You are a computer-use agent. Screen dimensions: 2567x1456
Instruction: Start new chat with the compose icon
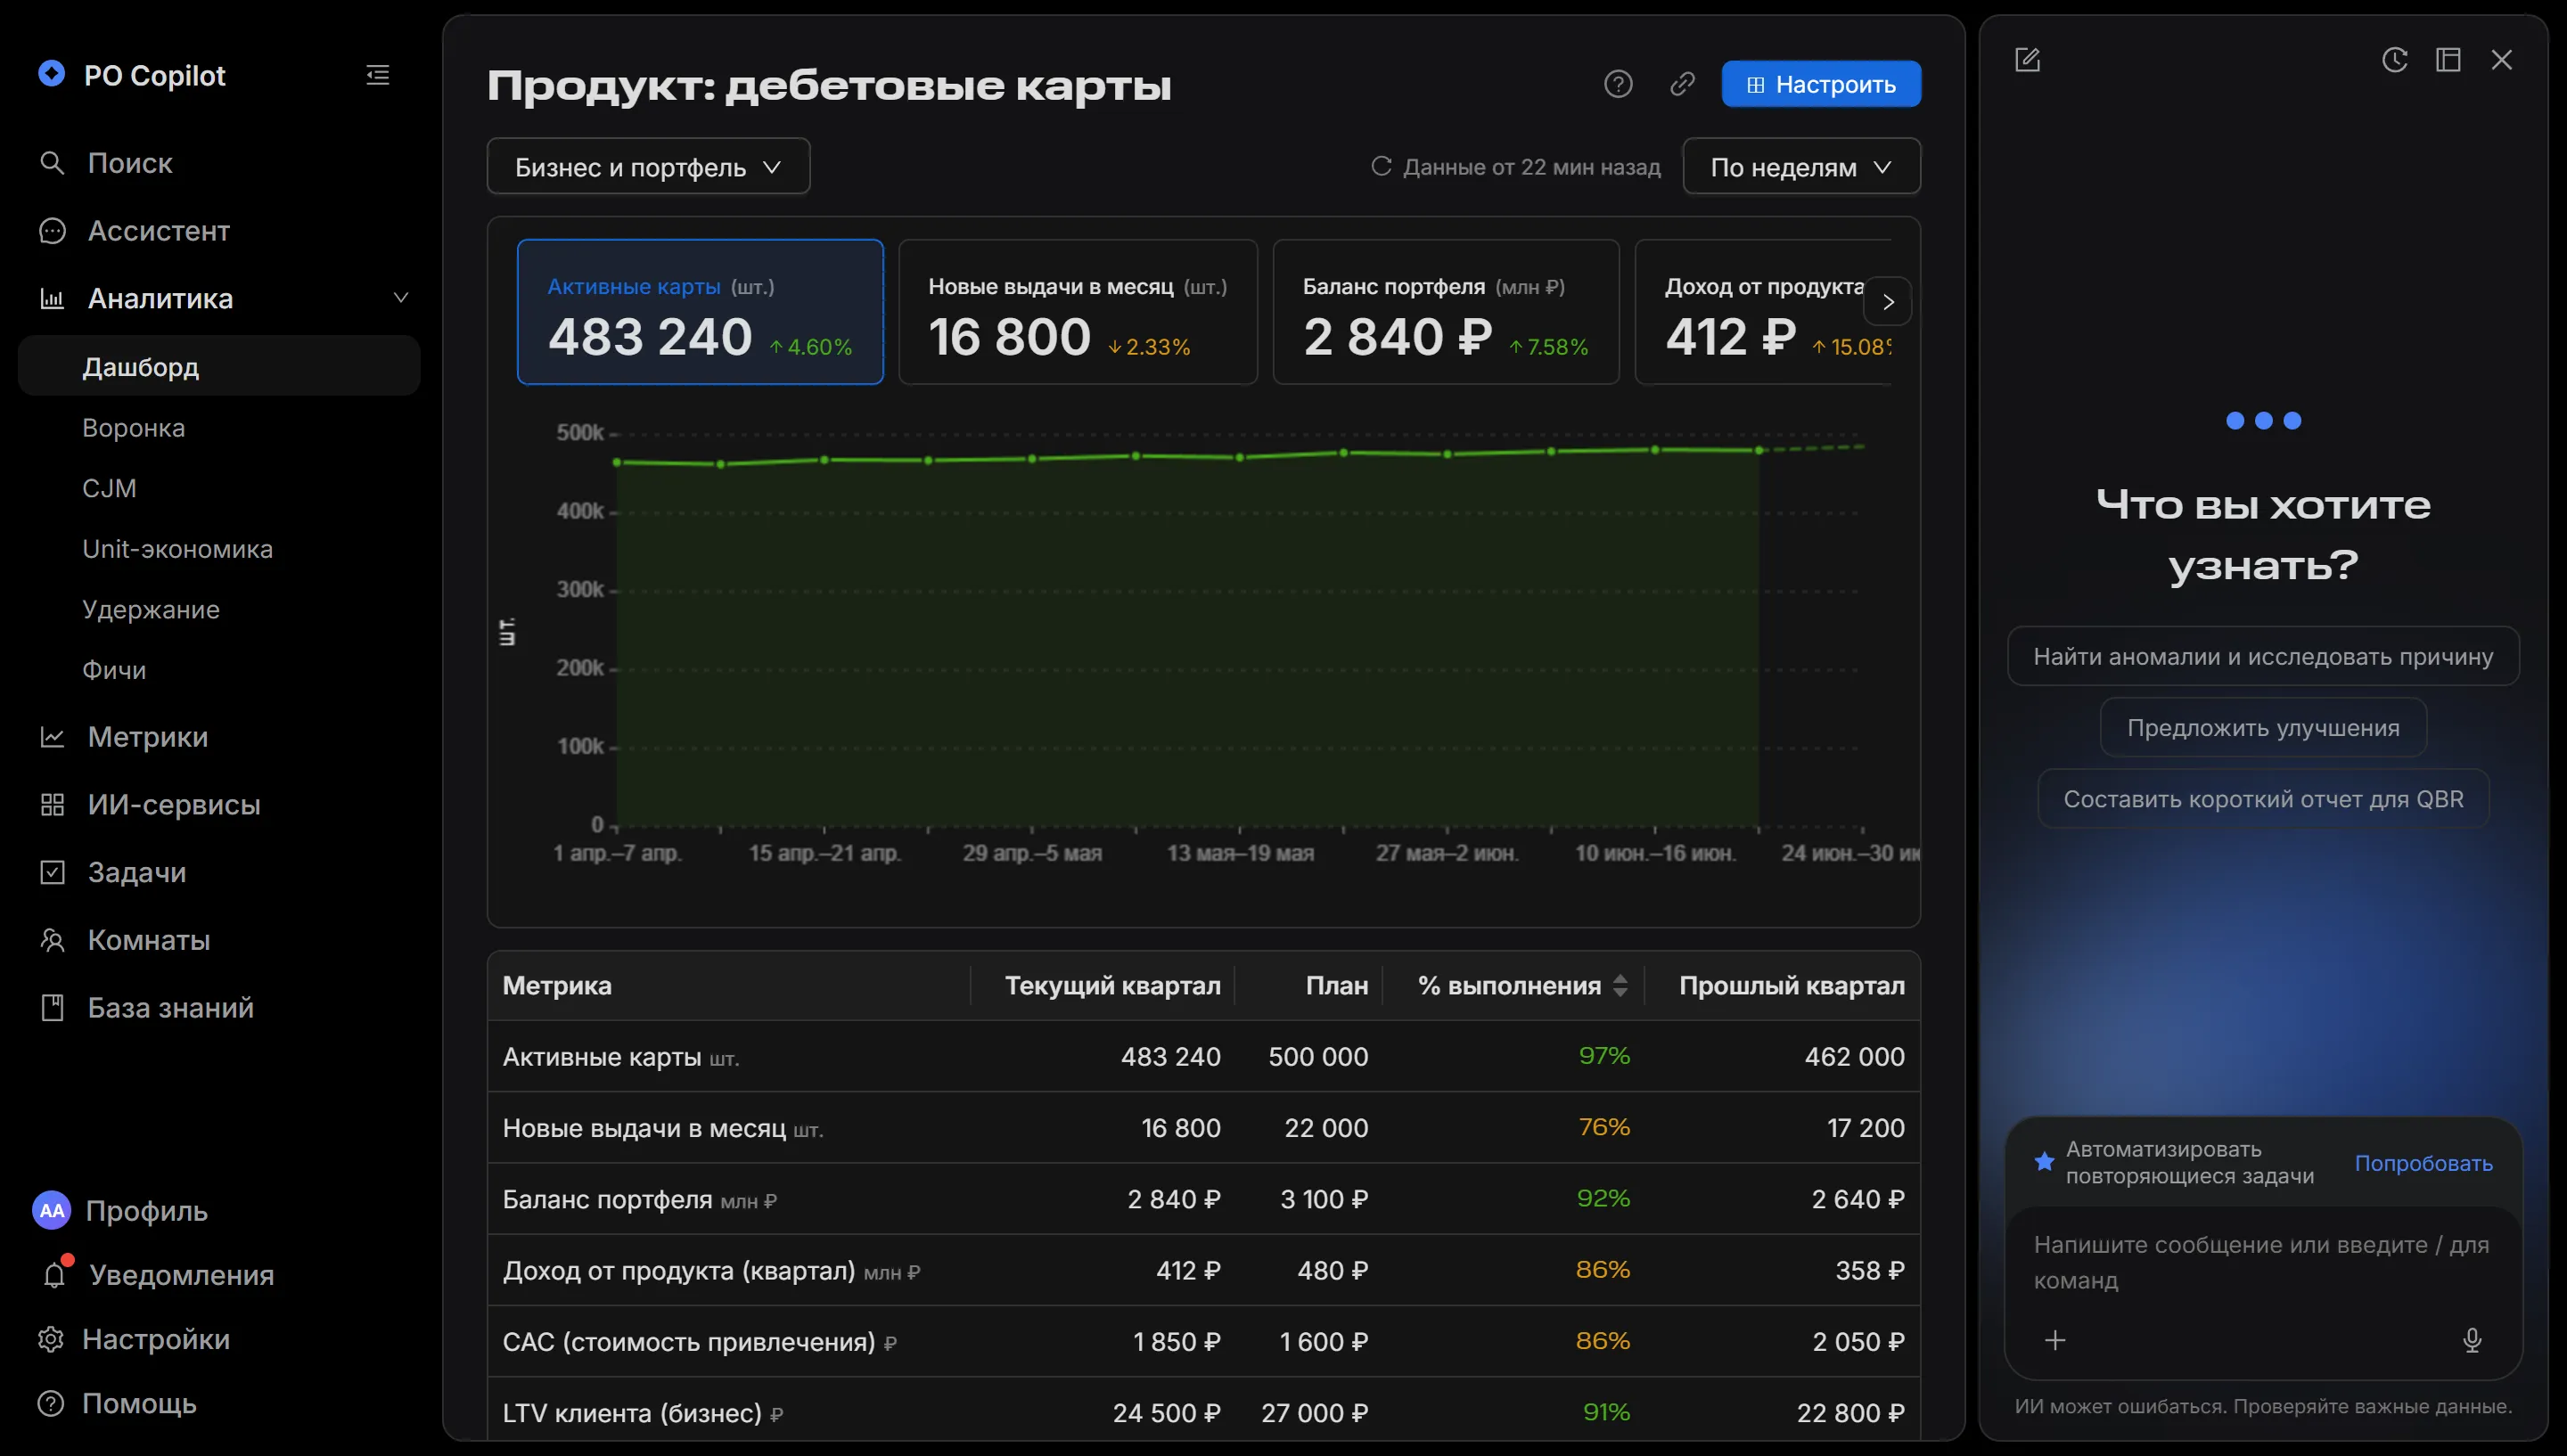click(2027, 60)
